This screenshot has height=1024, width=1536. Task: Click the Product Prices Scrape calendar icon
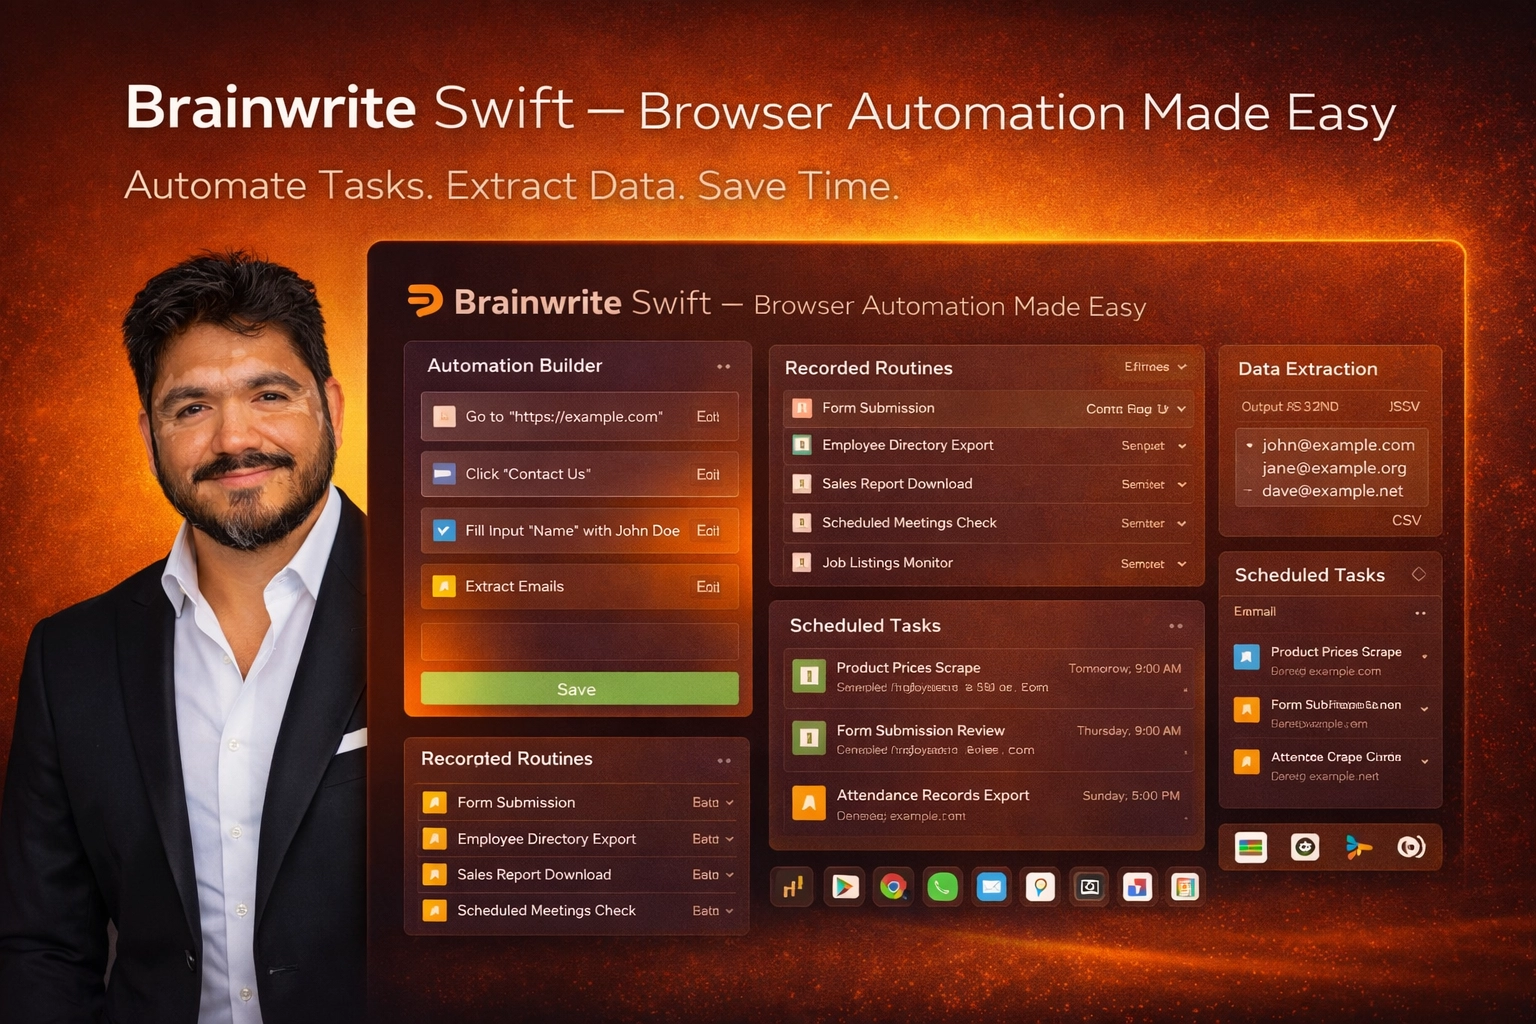[x=809, y=675]
